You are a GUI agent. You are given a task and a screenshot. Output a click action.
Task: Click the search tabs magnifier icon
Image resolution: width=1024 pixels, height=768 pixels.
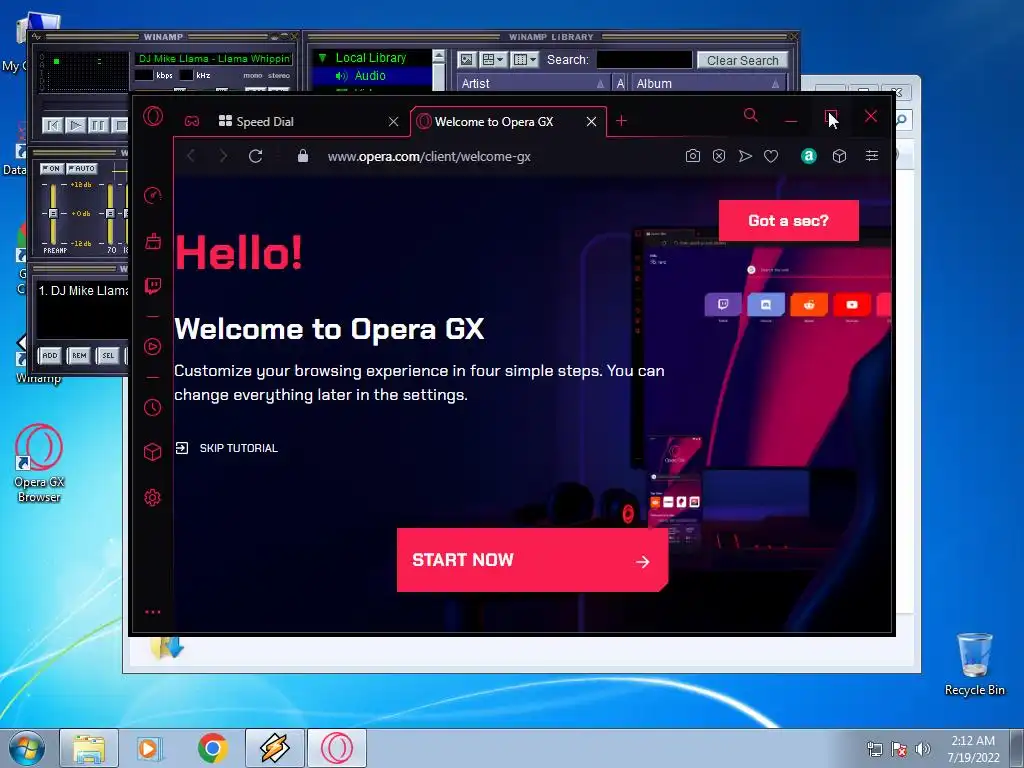click(751, 116)
